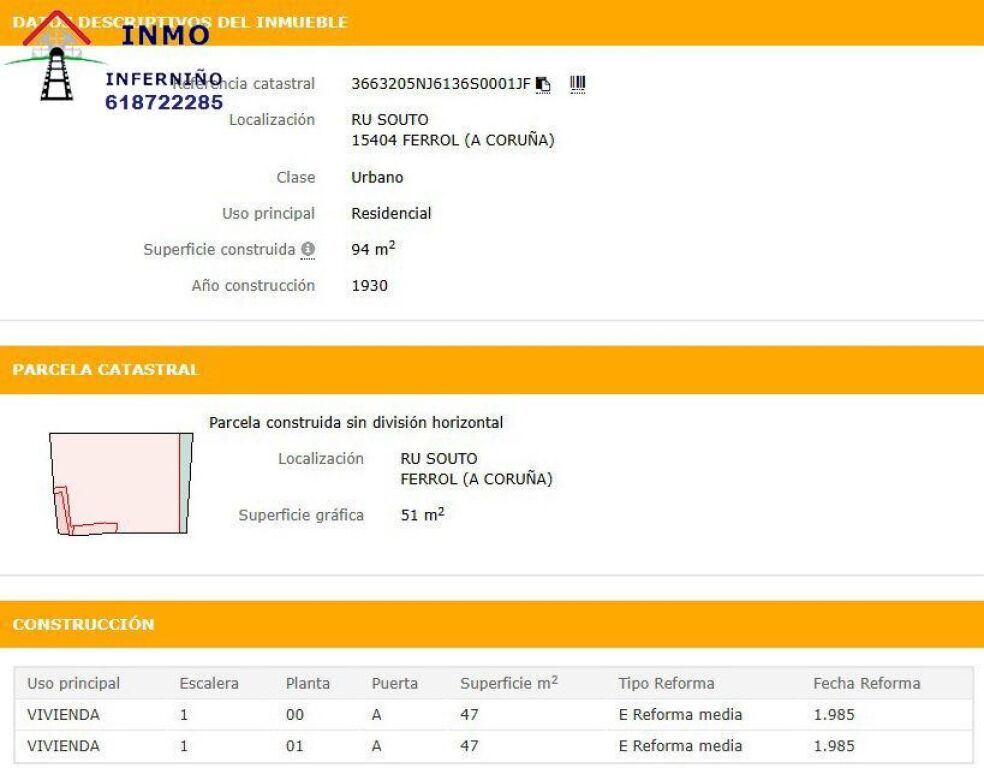The image size is (984, 768).
Task: Click the 'Superficie gráfica' label
Action: [x=301, y=516]
